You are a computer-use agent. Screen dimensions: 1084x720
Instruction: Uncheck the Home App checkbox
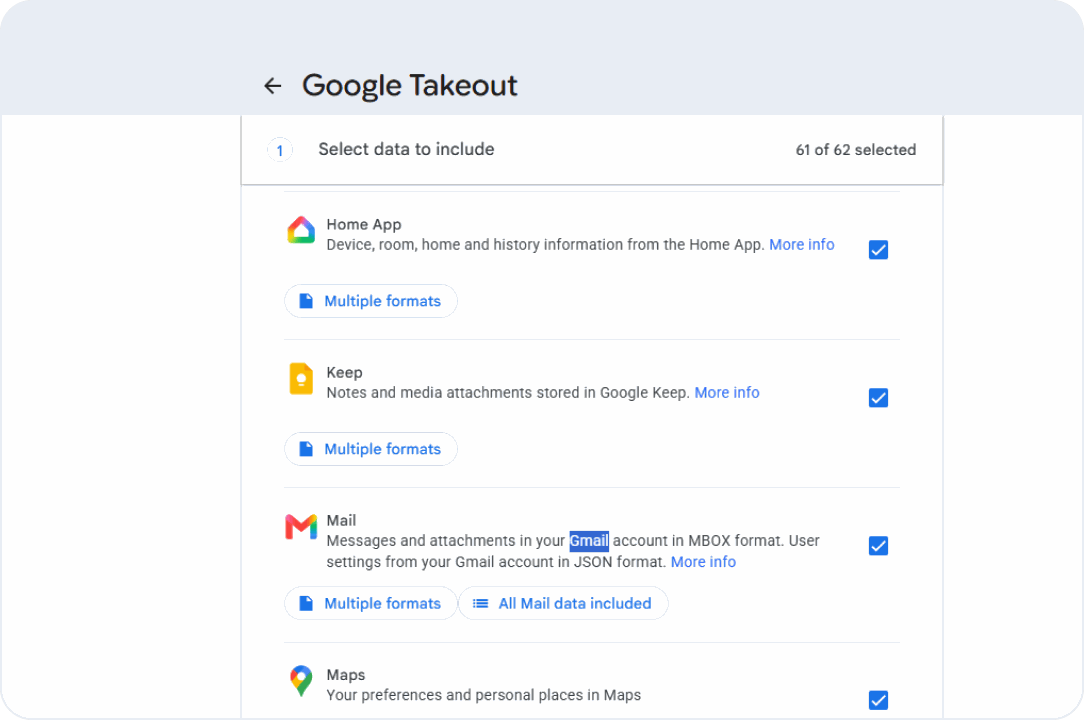click(878, 250)
